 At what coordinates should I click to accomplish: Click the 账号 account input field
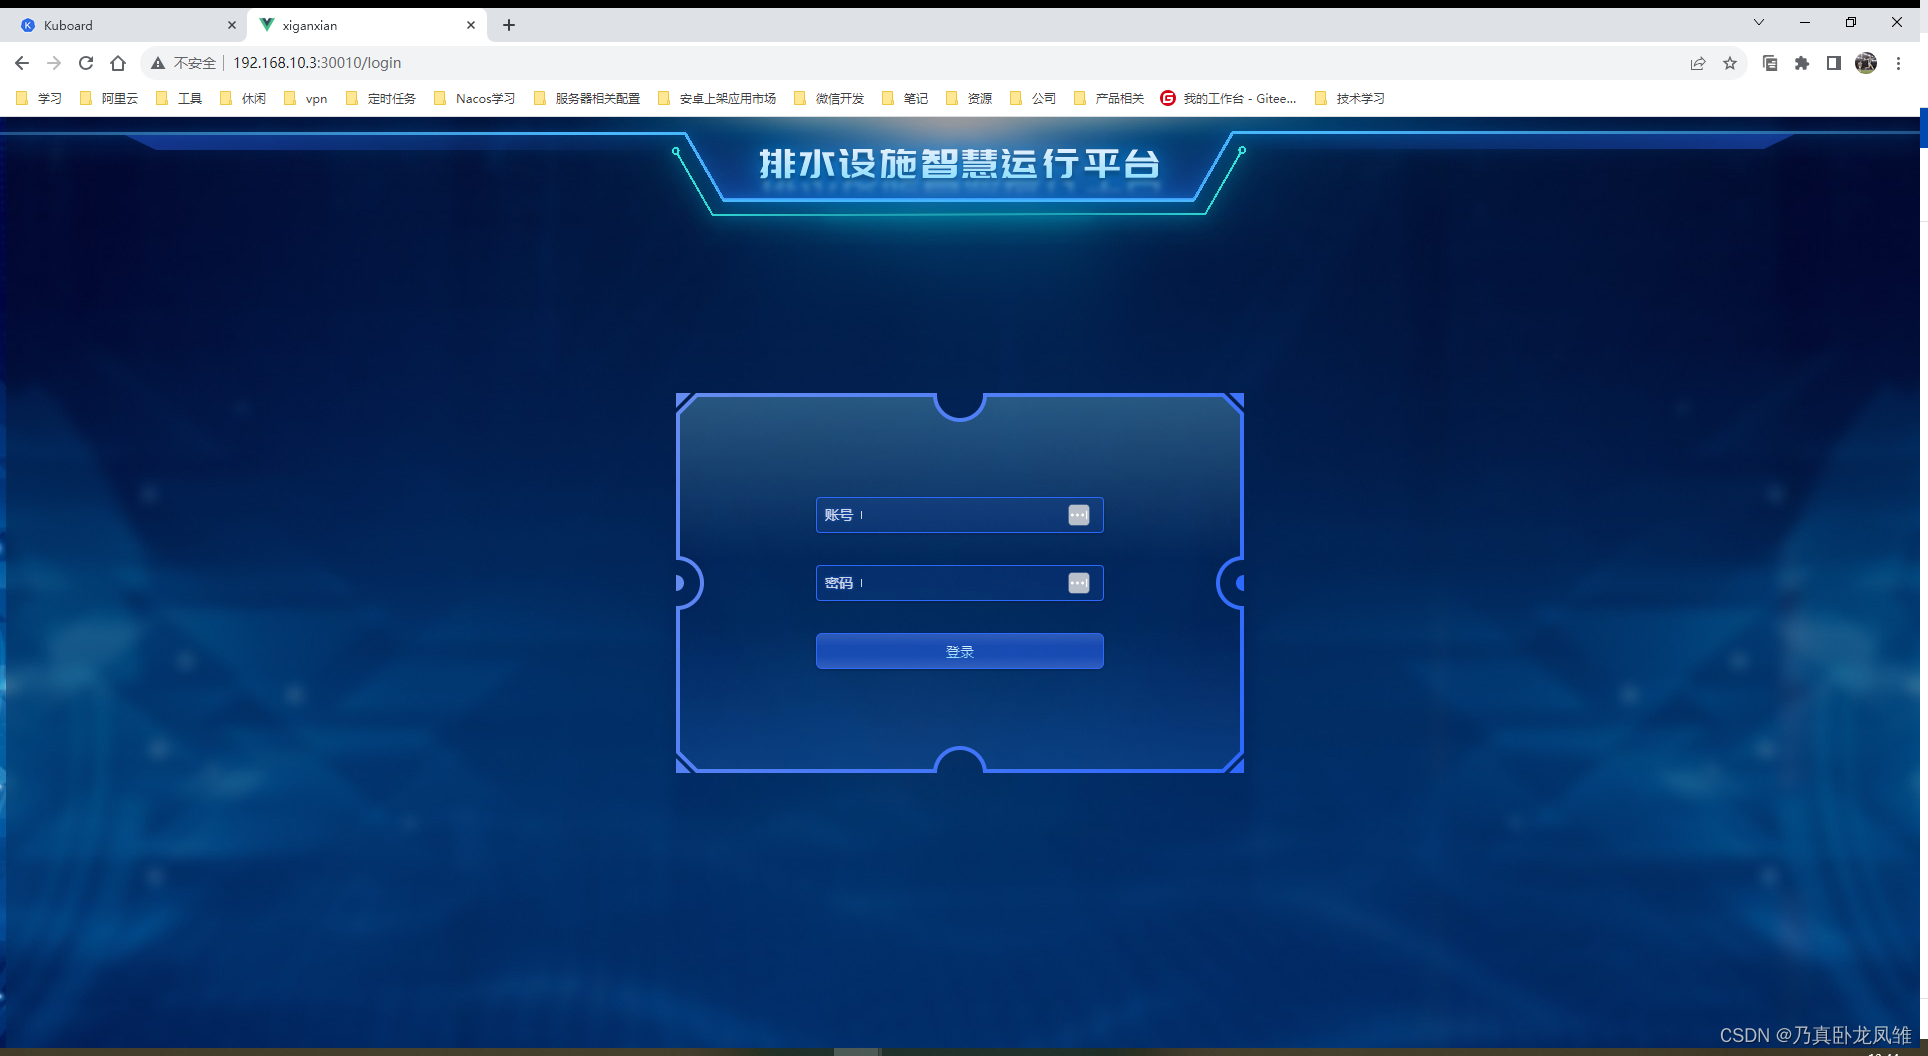coord(959,515)
